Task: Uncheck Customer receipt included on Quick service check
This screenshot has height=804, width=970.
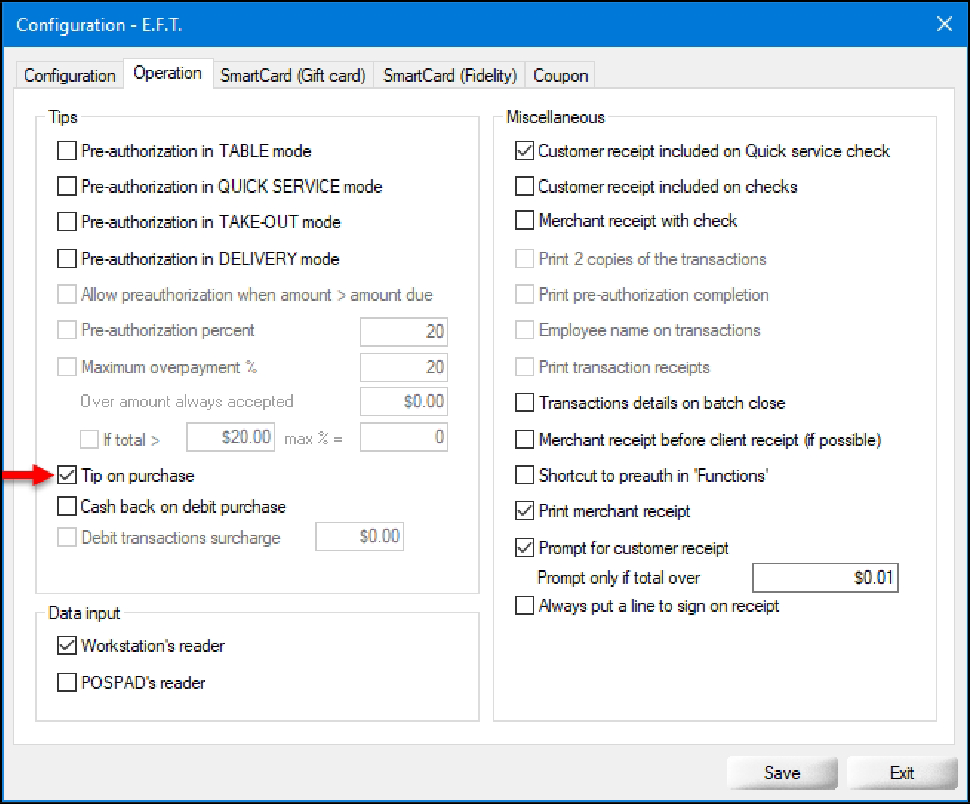Action: [524, 152]
